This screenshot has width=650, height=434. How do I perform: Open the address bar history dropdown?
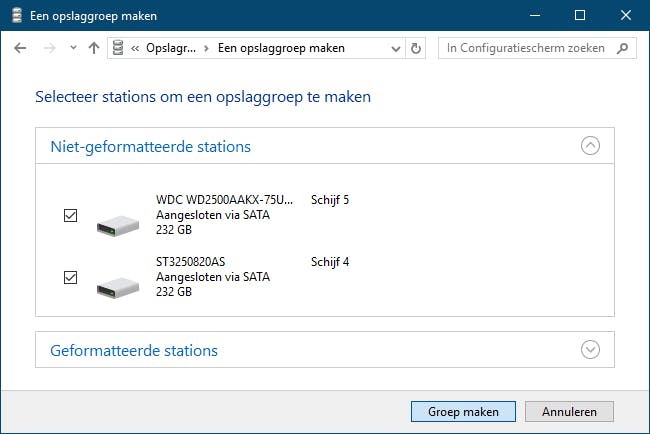coord(396,48)
